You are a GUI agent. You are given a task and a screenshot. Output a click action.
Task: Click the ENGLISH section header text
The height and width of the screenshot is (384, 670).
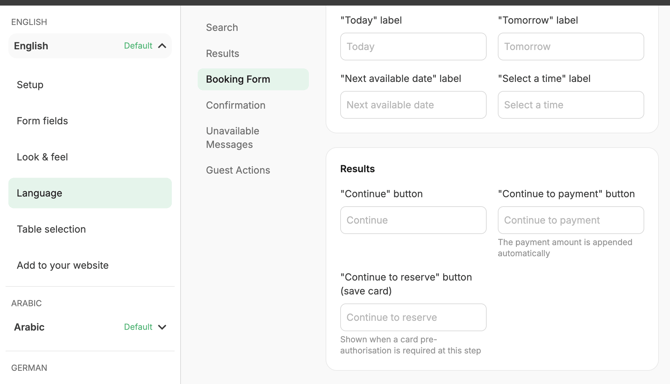pyautogui.click(x=29, y=22)
